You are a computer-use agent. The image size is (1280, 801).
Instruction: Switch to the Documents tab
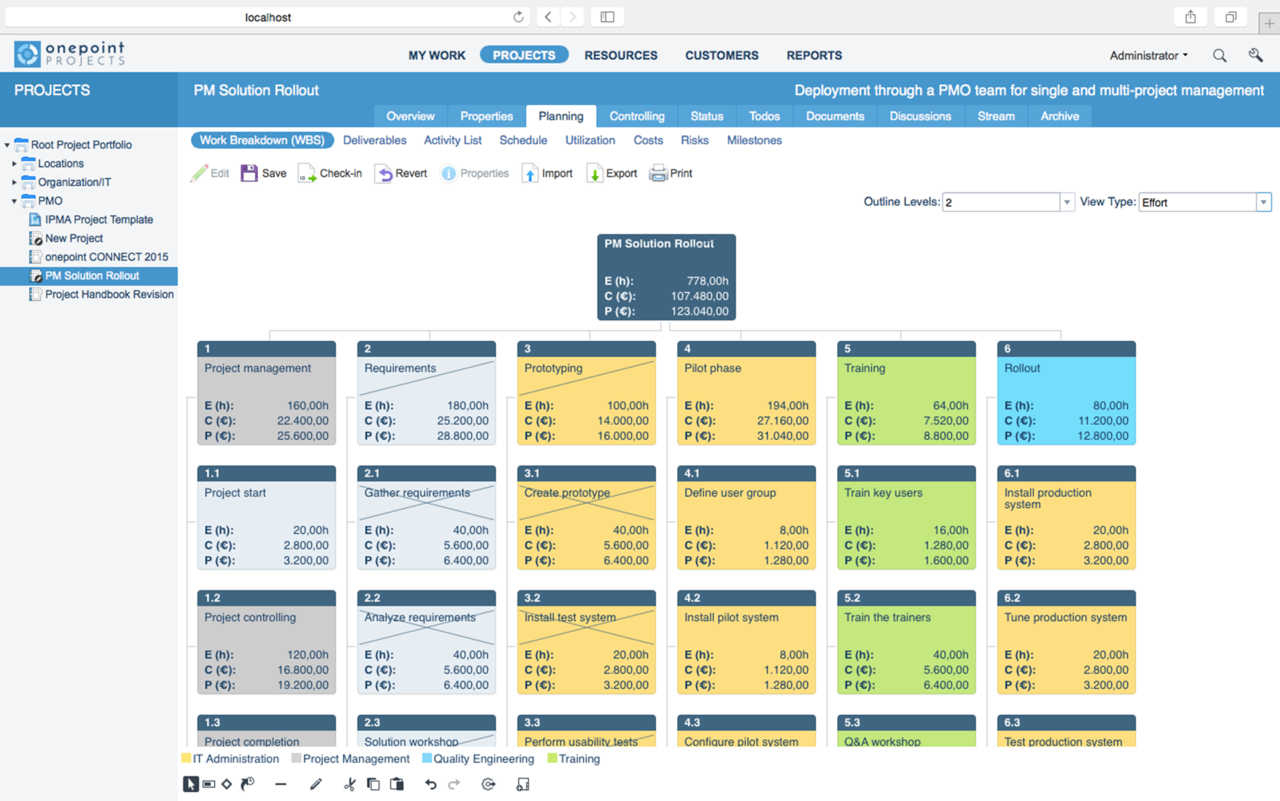click(x=835, y=116)
